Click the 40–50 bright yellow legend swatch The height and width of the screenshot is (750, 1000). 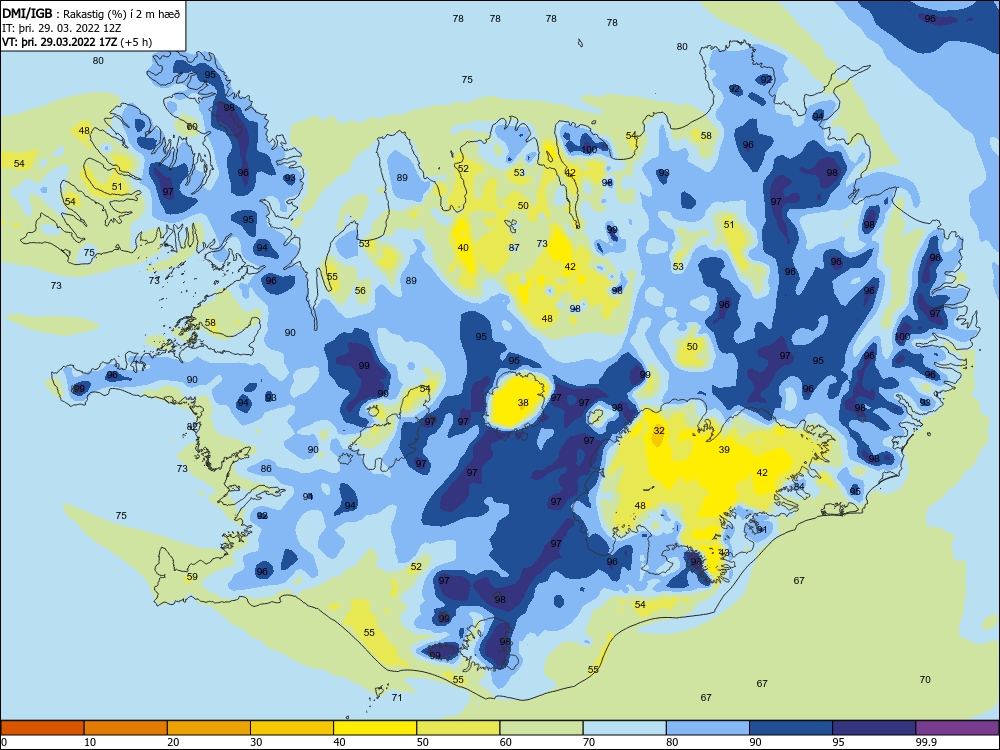pos(375,728)
